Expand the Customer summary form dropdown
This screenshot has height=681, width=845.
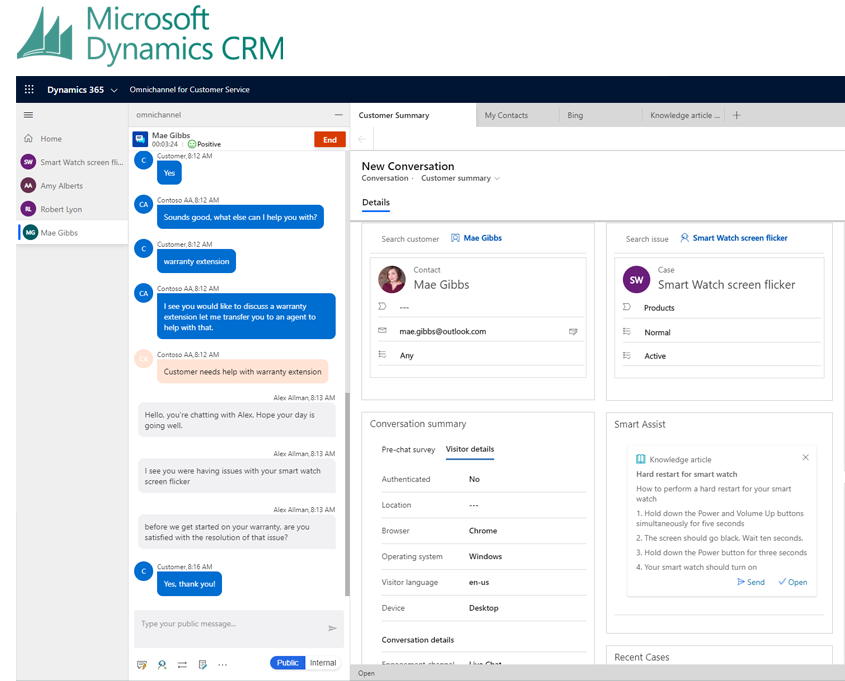tap(497, 178)
